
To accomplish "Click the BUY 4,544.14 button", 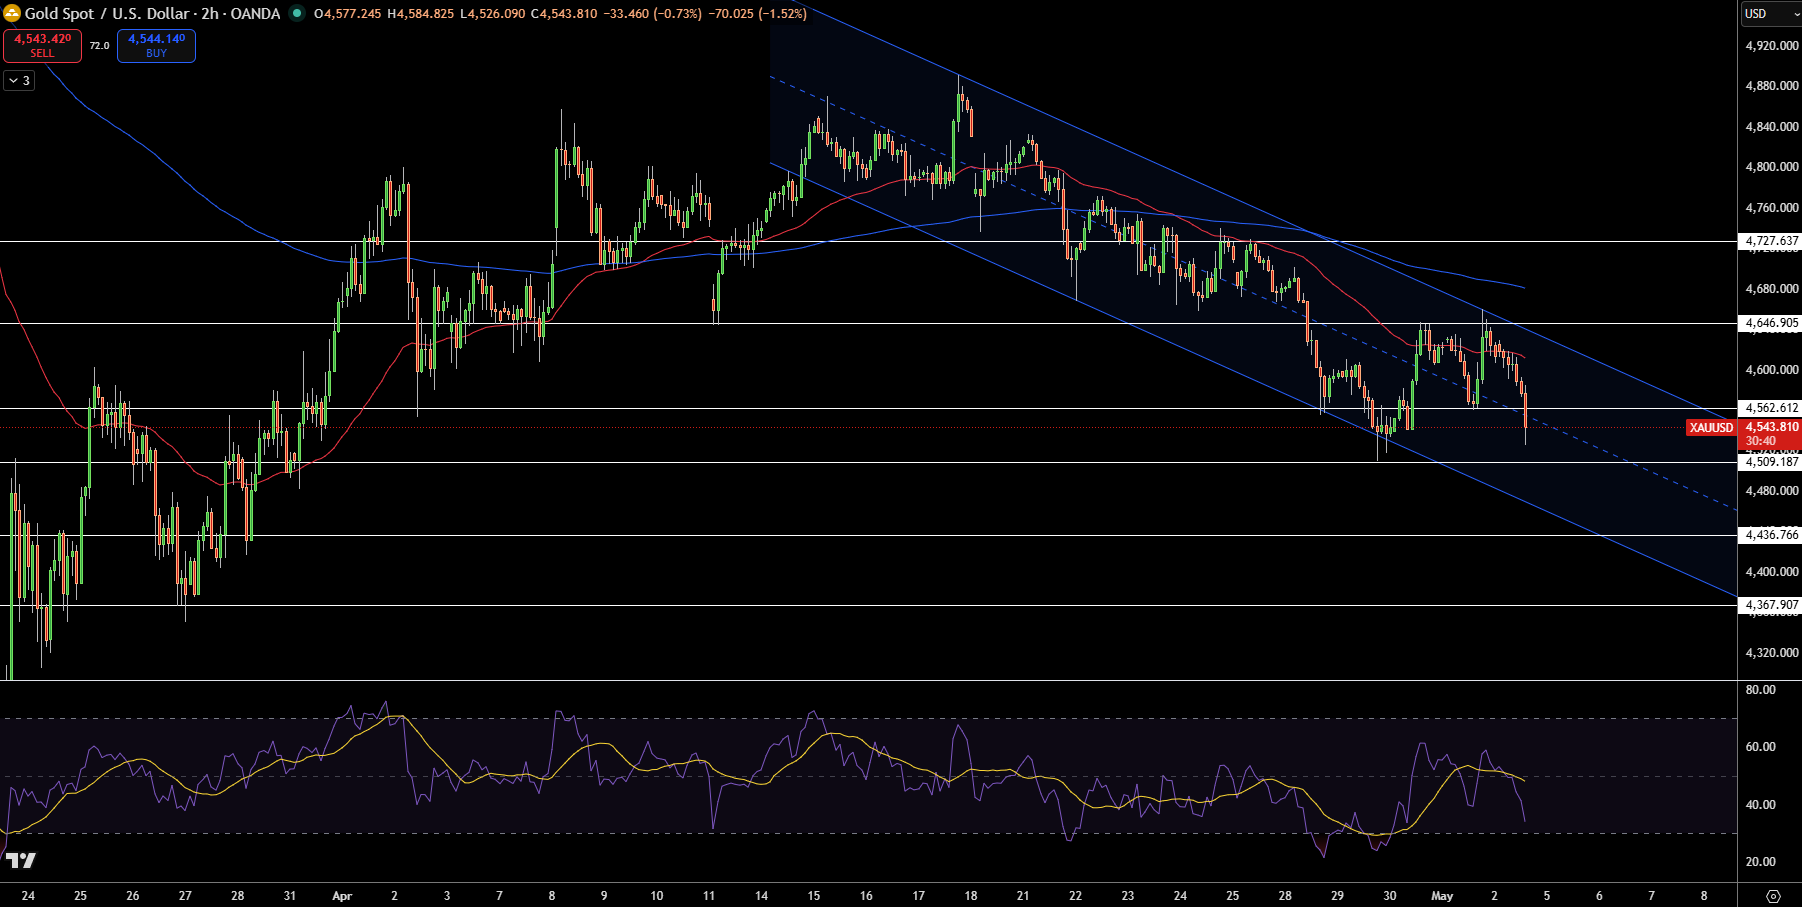I will 156,46.
